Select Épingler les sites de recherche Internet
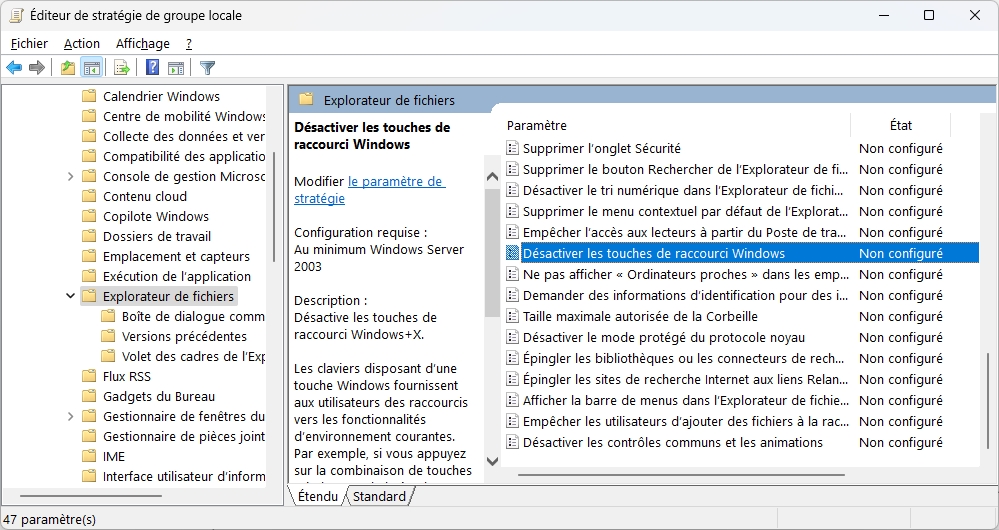 pyautogui.click(x=686, y=380)
